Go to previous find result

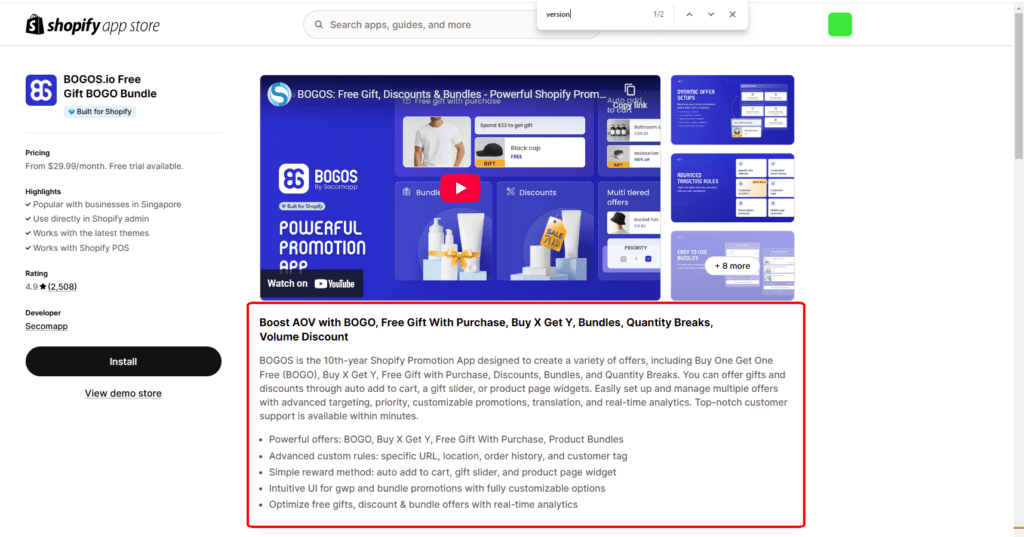[688, 15]
